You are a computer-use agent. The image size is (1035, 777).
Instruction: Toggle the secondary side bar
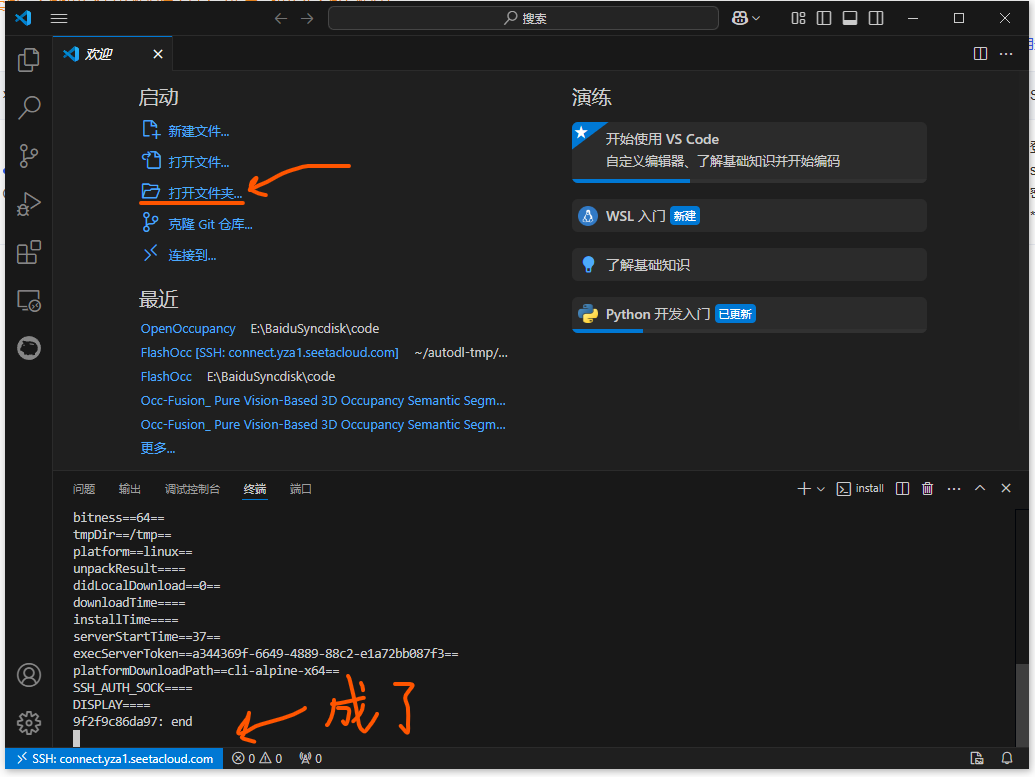(x=876, y=18)
